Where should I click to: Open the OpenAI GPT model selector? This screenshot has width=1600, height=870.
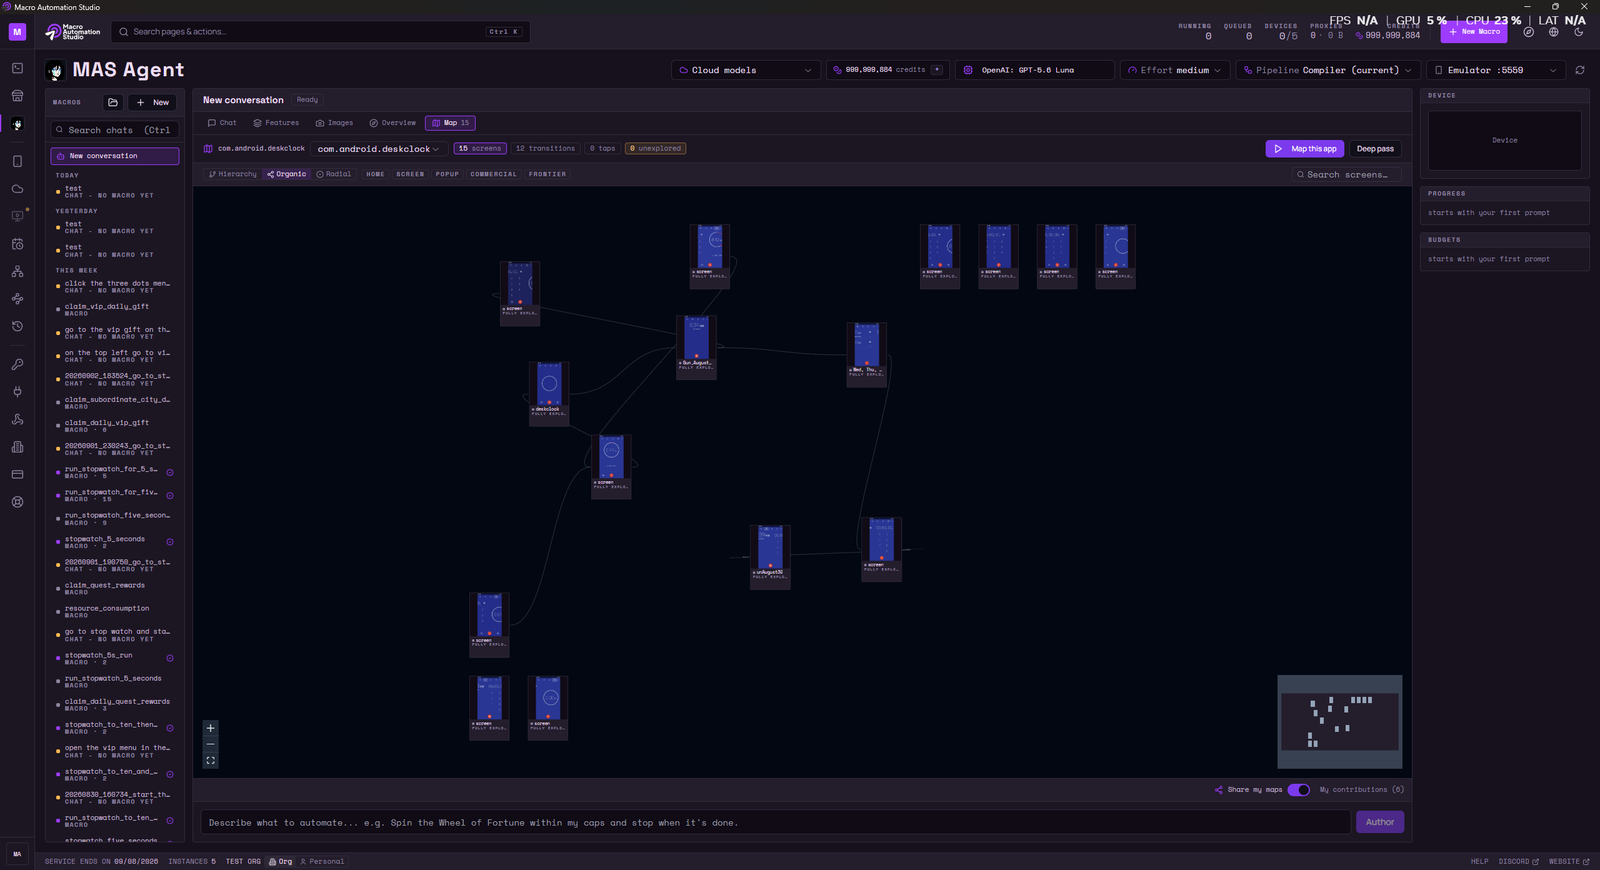(1035, 70)
